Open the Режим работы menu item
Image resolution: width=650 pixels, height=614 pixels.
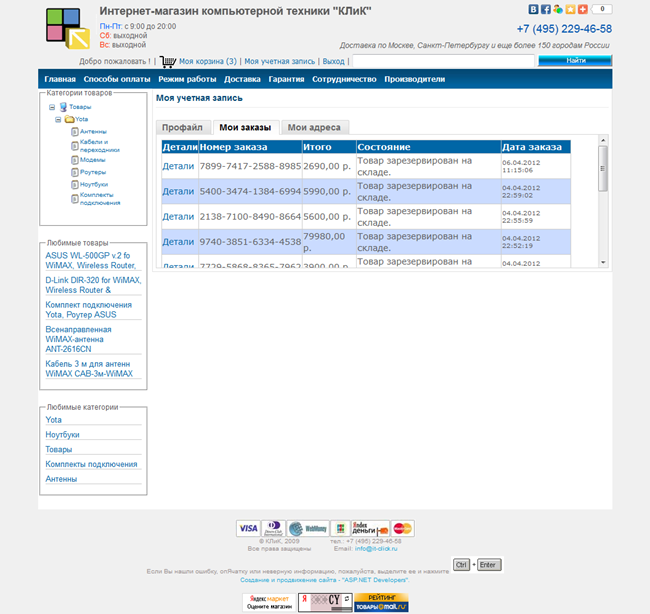click(187, 79)
